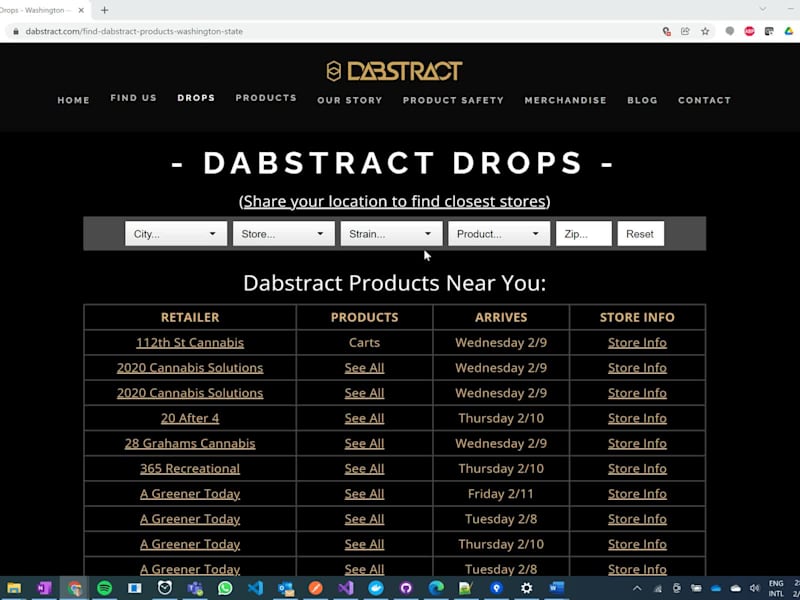Open Products in navigation
800x600 pixels.
(x=266, y=97)
